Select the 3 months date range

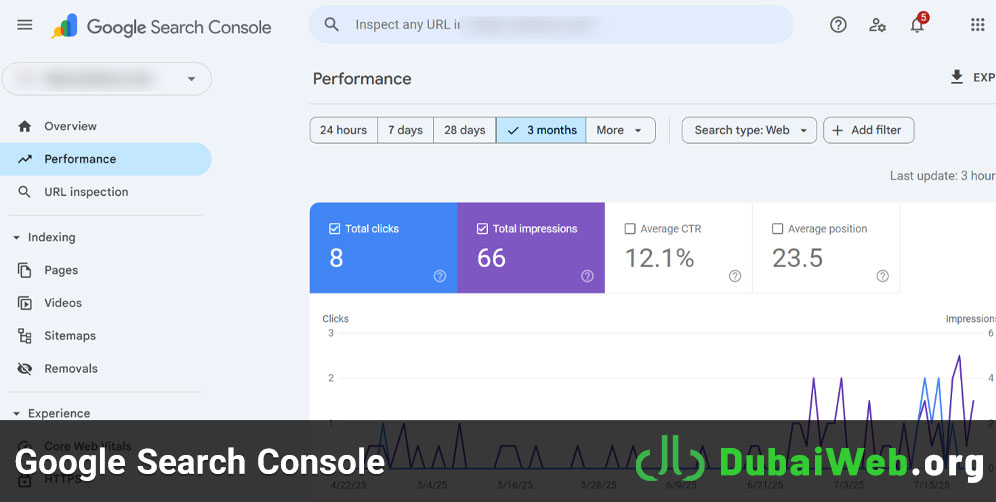coord(541,130)
